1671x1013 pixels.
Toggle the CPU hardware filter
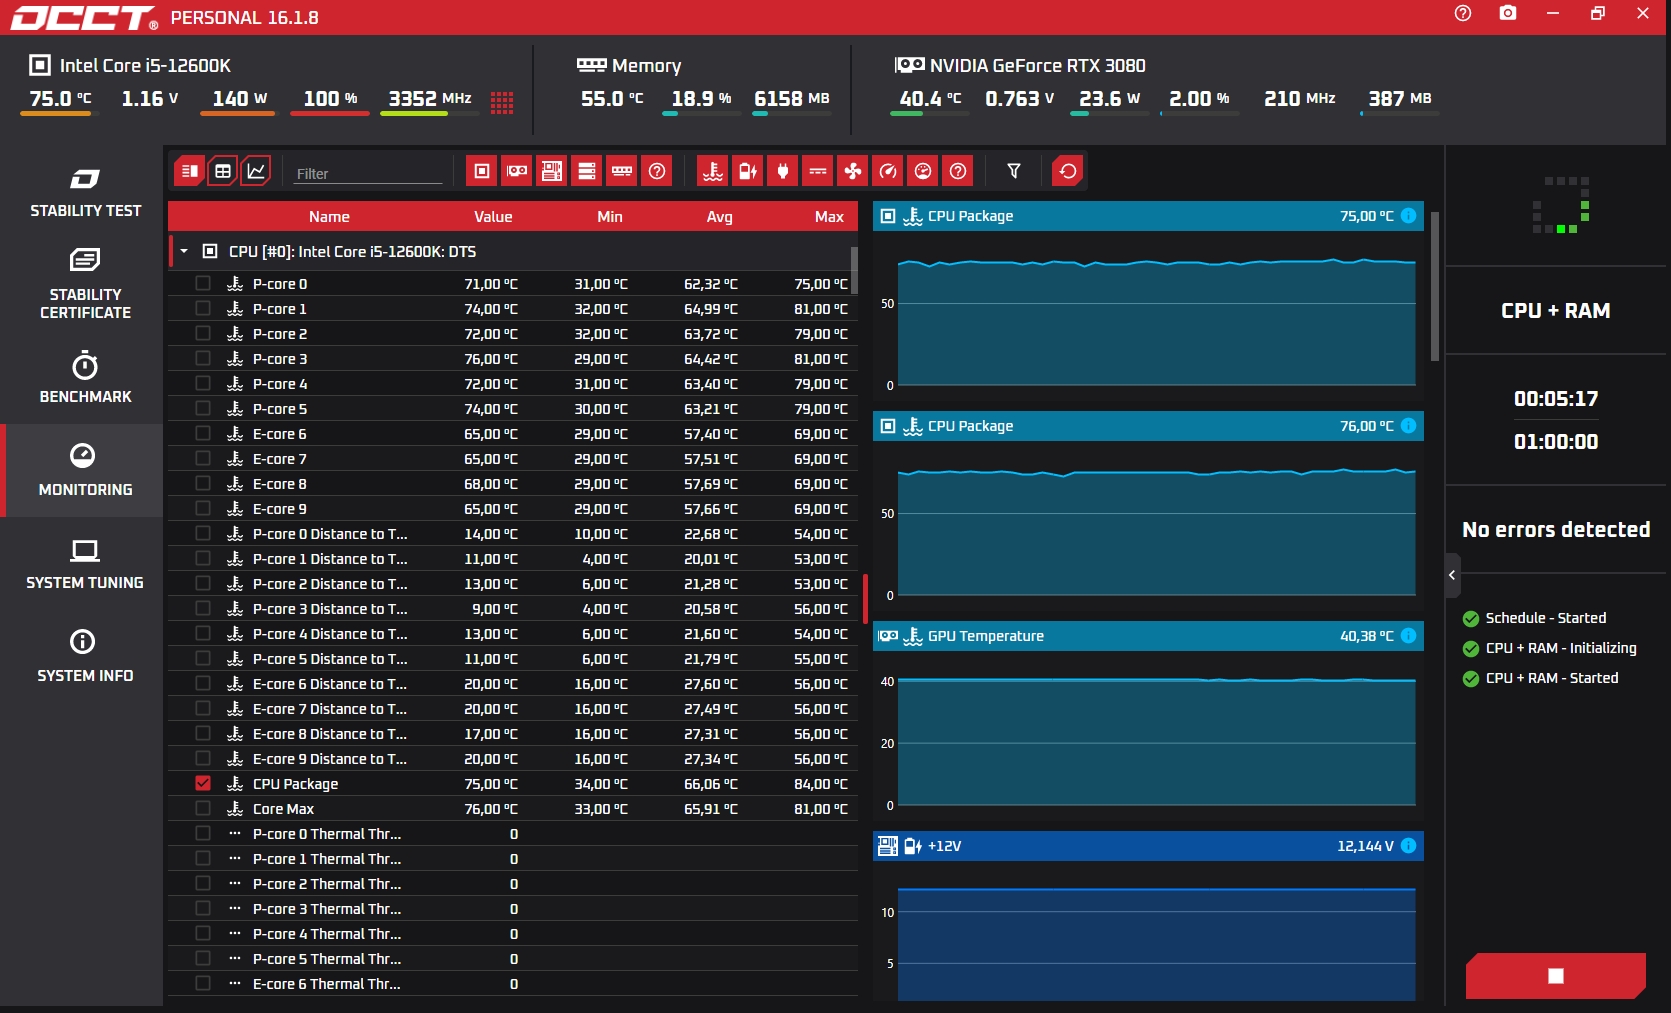(x=482, y=171)
